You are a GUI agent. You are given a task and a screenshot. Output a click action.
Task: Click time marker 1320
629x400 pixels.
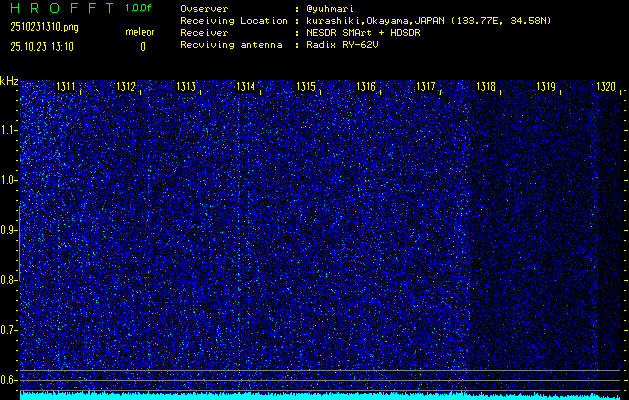click(606, 87)
